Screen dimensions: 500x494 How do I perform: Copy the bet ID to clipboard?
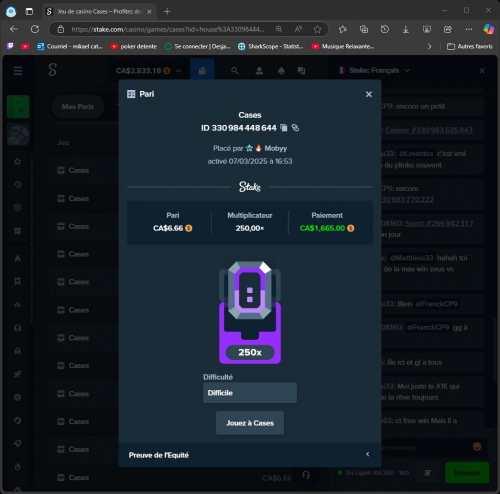pyautogui.click(x=284, y=128)
